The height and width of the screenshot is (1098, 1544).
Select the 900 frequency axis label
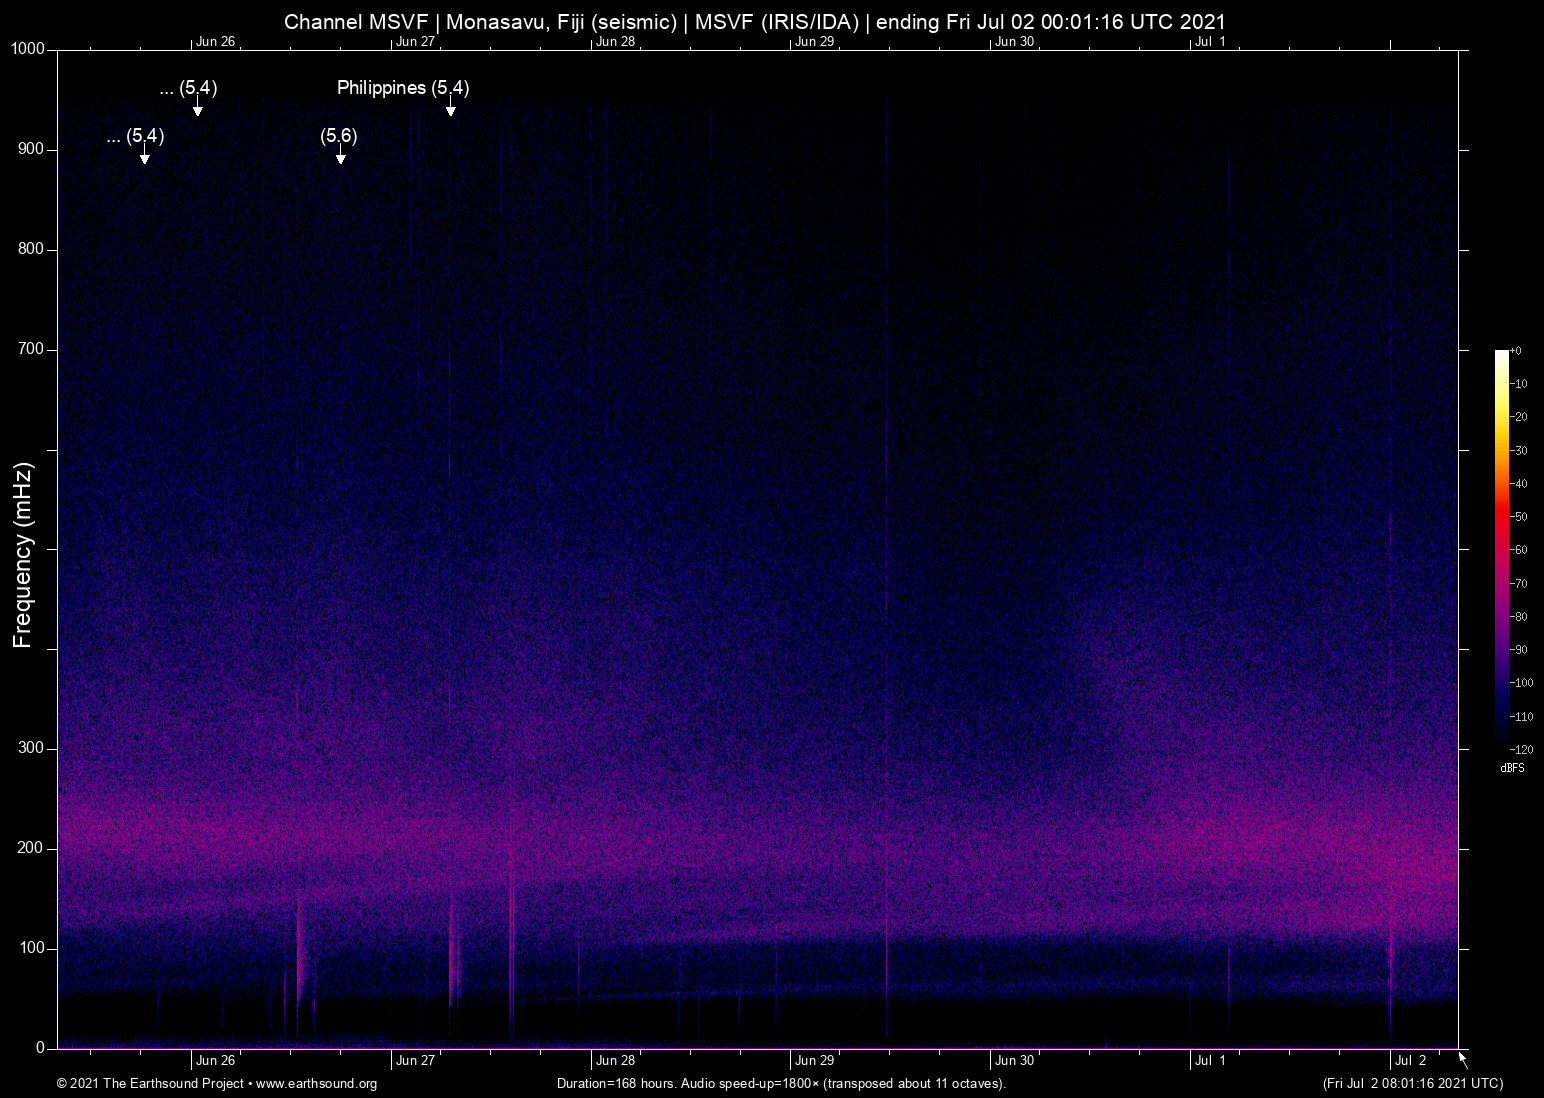click(x=31, y=149)
